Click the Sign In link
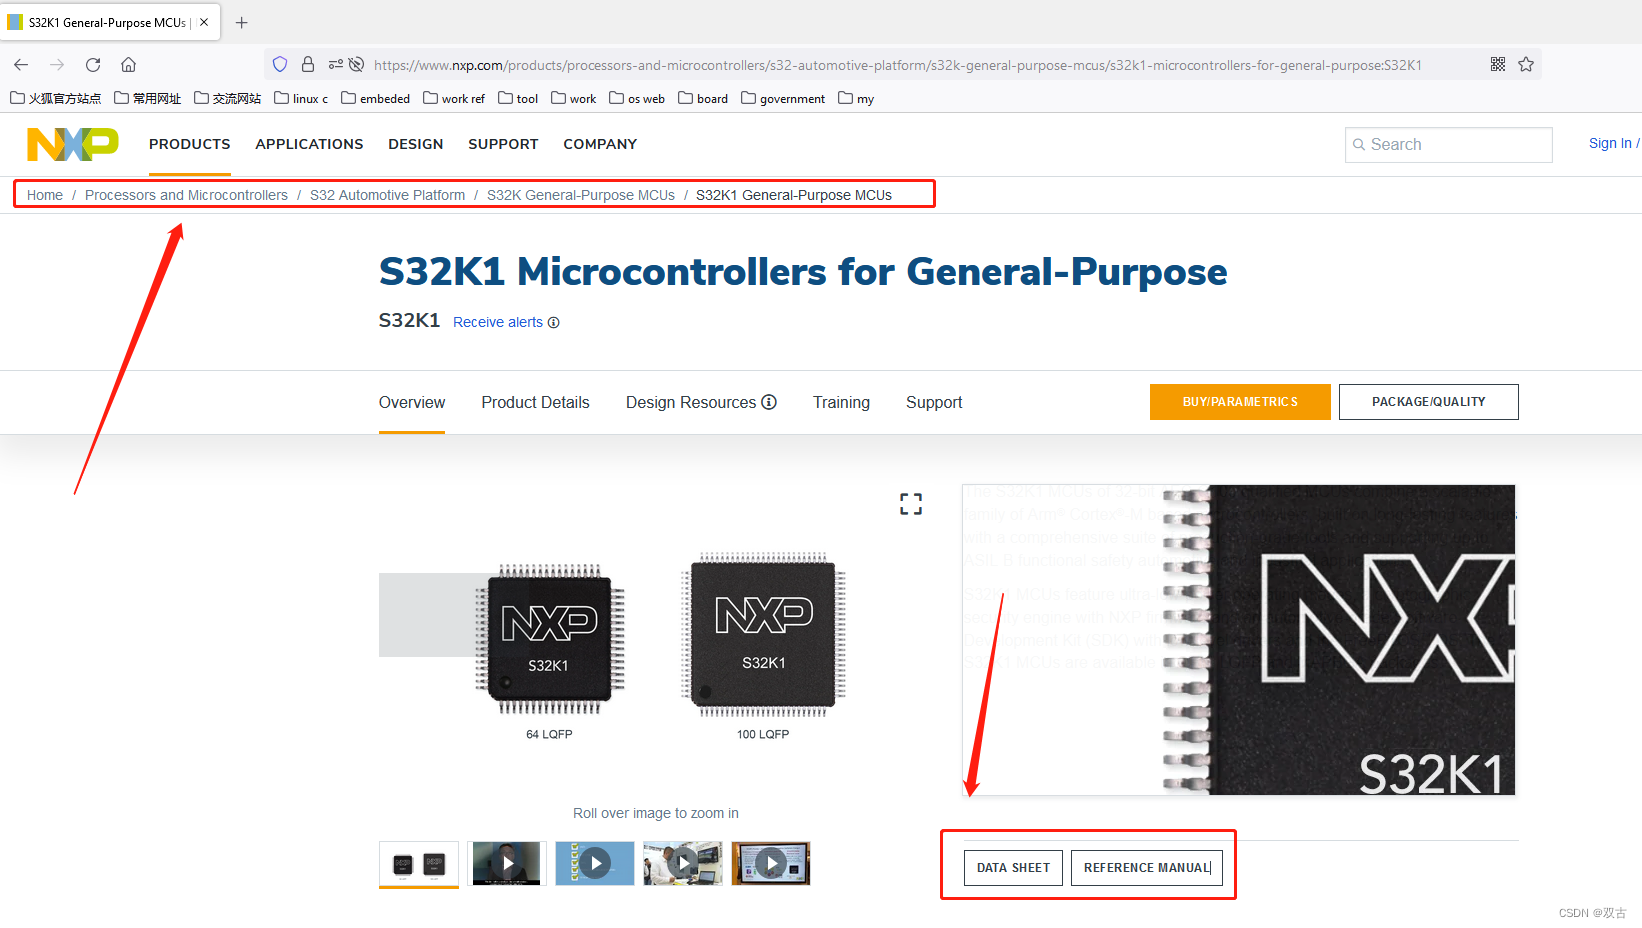The height and width of the screenshot is (928, 1642). click(1611, 143)
